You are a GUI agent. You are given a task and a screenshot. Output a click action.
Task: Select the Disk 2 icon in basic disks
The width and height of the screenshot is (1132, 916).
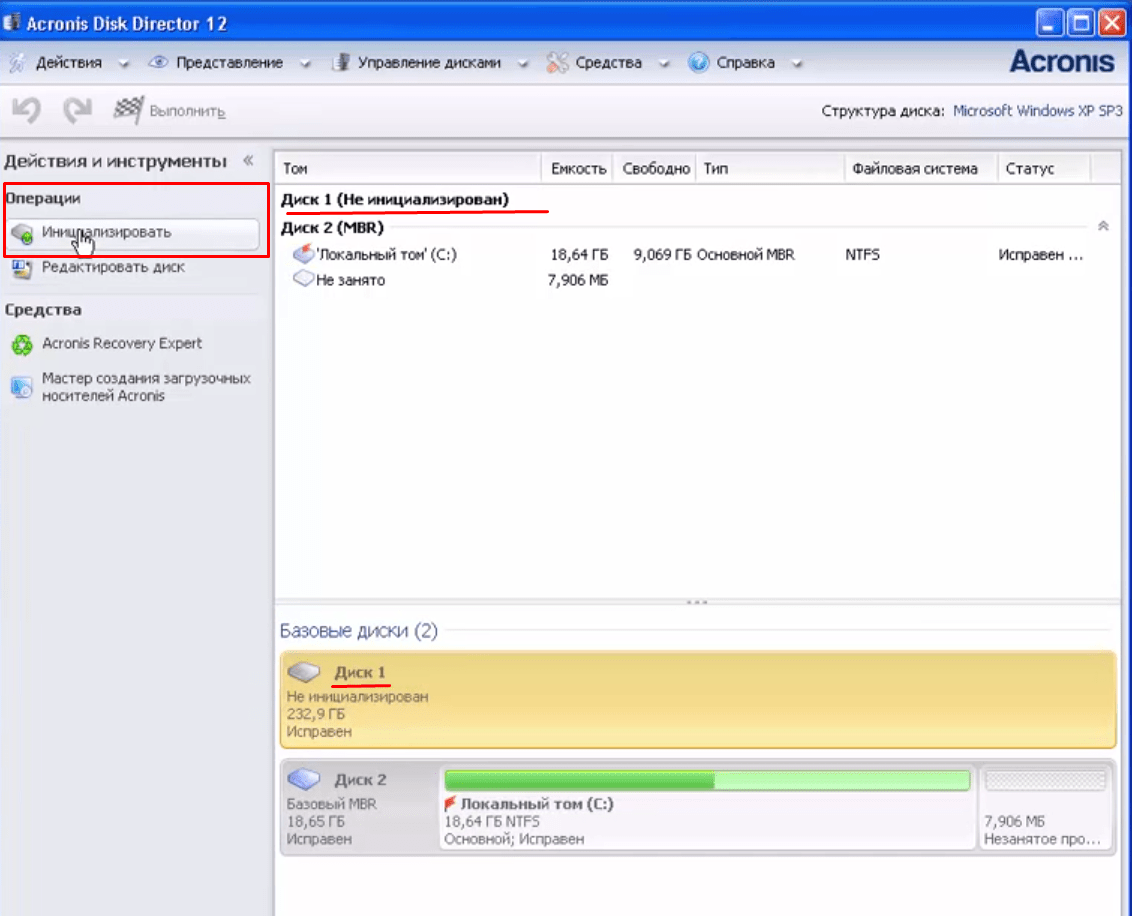(x=306, y=779)
